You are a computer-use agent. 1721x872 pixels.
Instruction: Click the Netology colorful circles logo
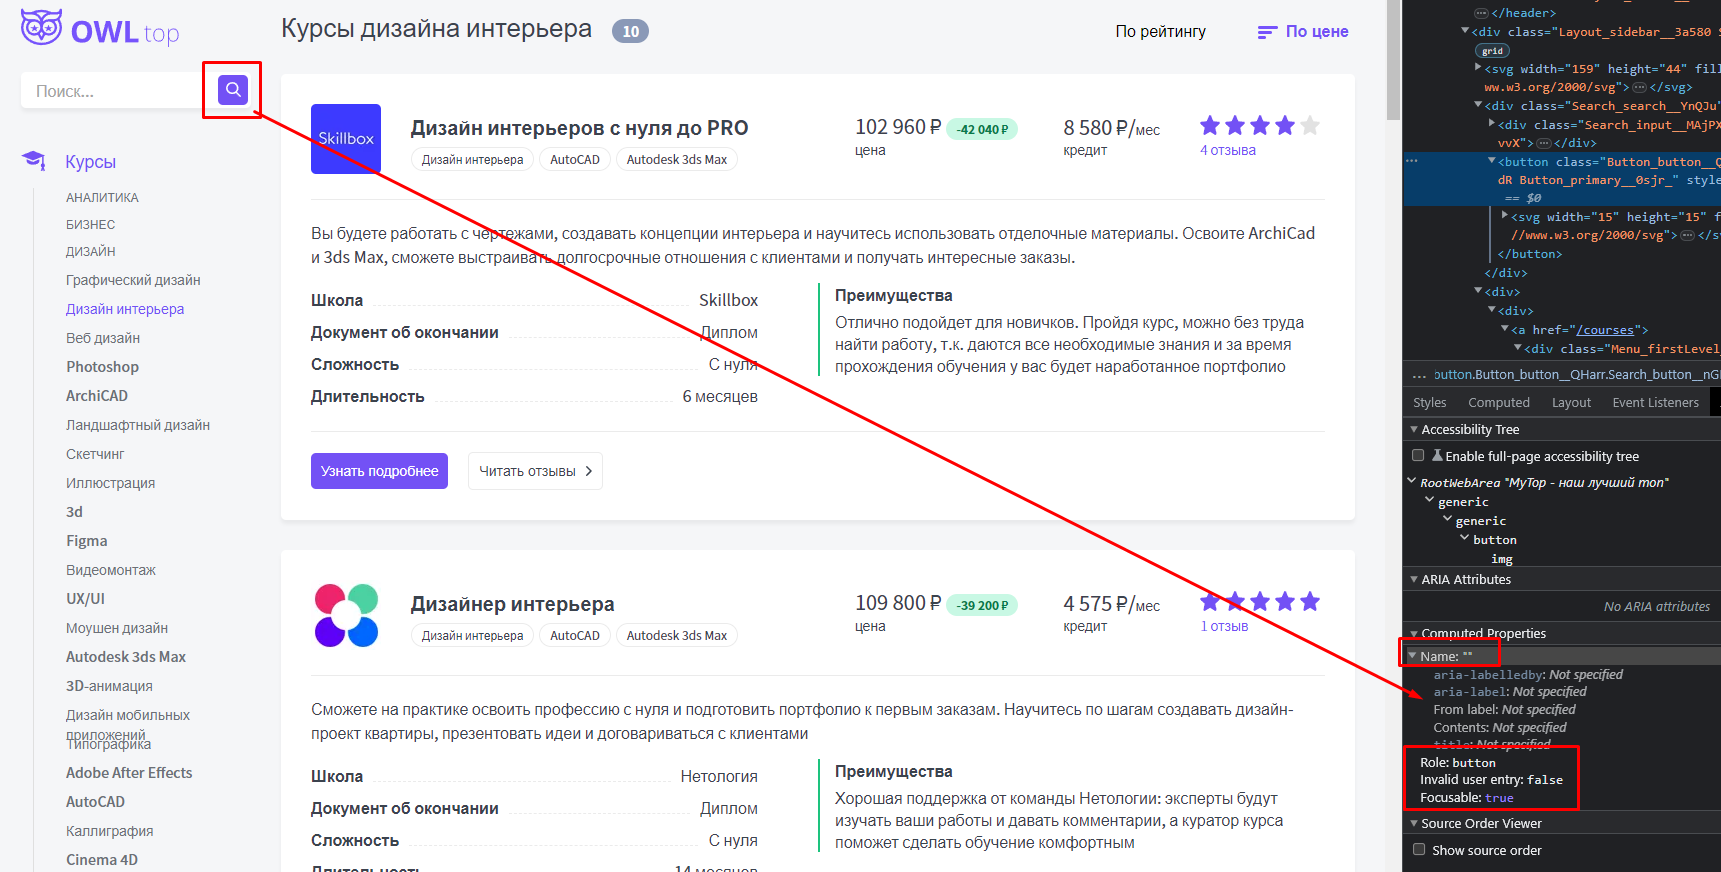[346, 615]
